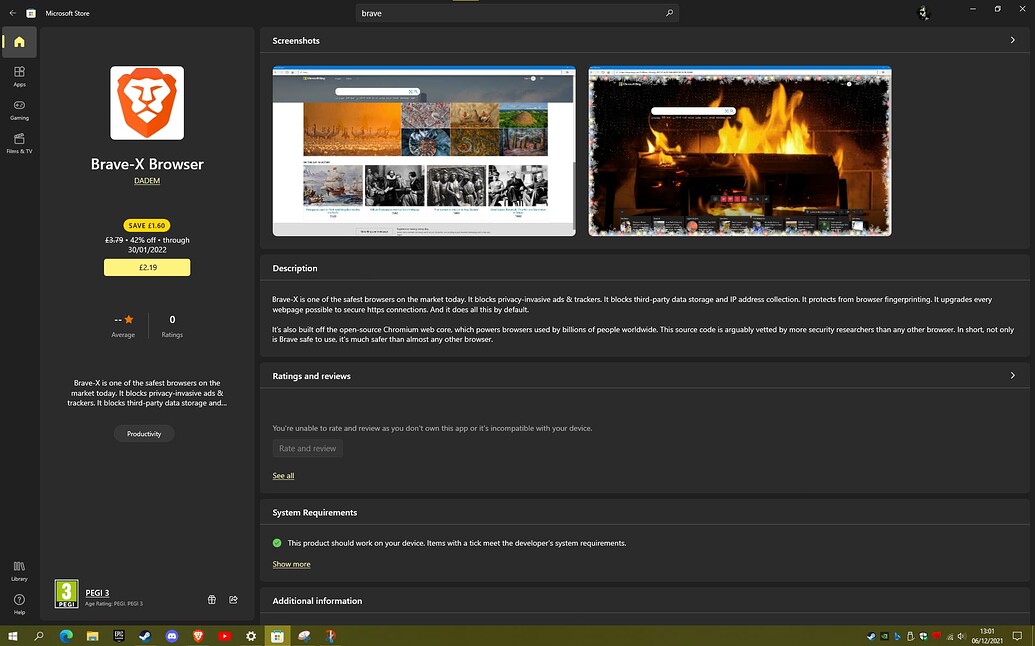This screenshot has width=1035, height=646.
Task: Expand the Ratings and reviews section
Action: pos(1012,375)
